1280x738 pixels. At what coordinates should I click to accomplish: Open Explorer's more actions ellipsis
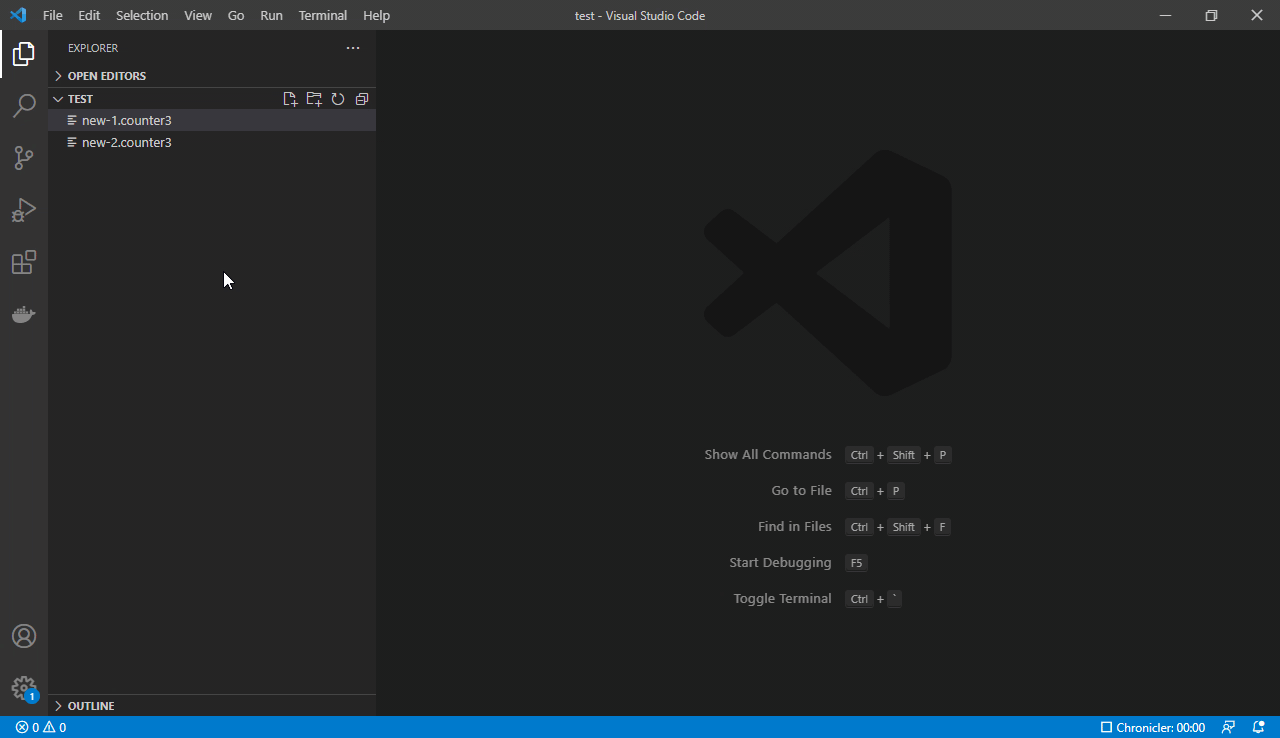click(353, 48)
